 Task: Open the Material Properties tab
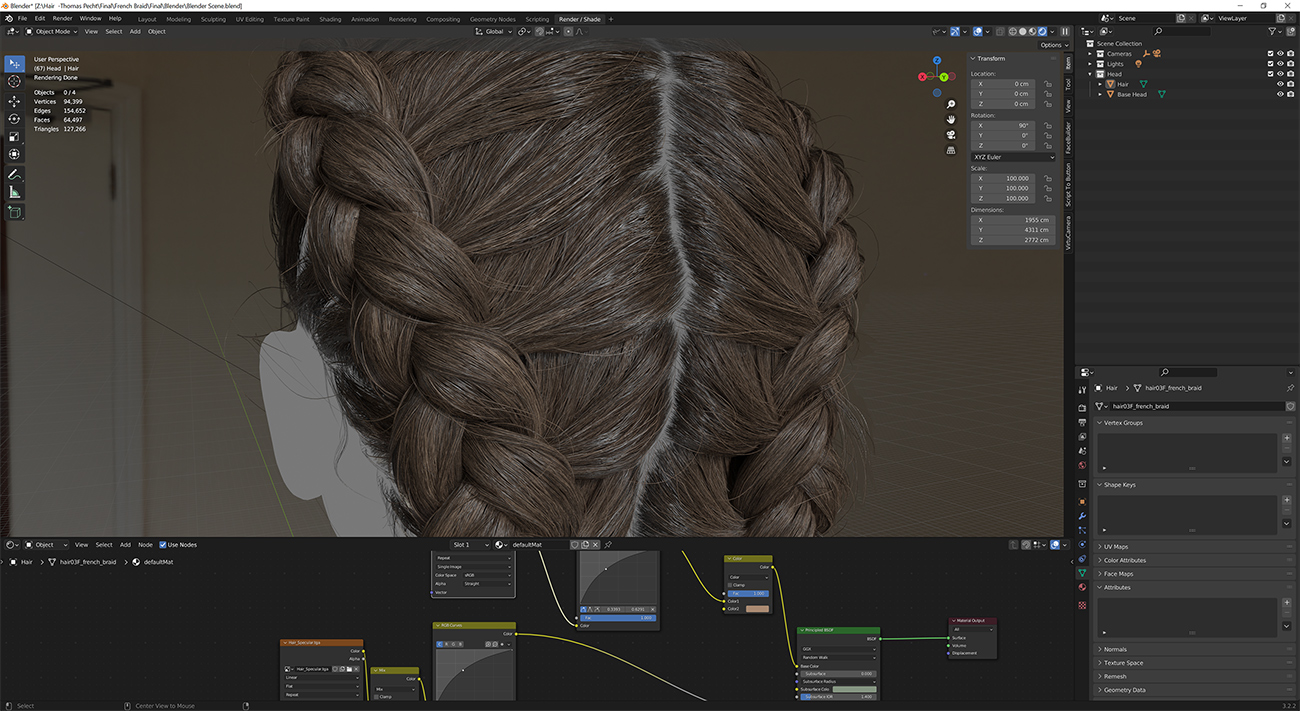pos(1082,585)
